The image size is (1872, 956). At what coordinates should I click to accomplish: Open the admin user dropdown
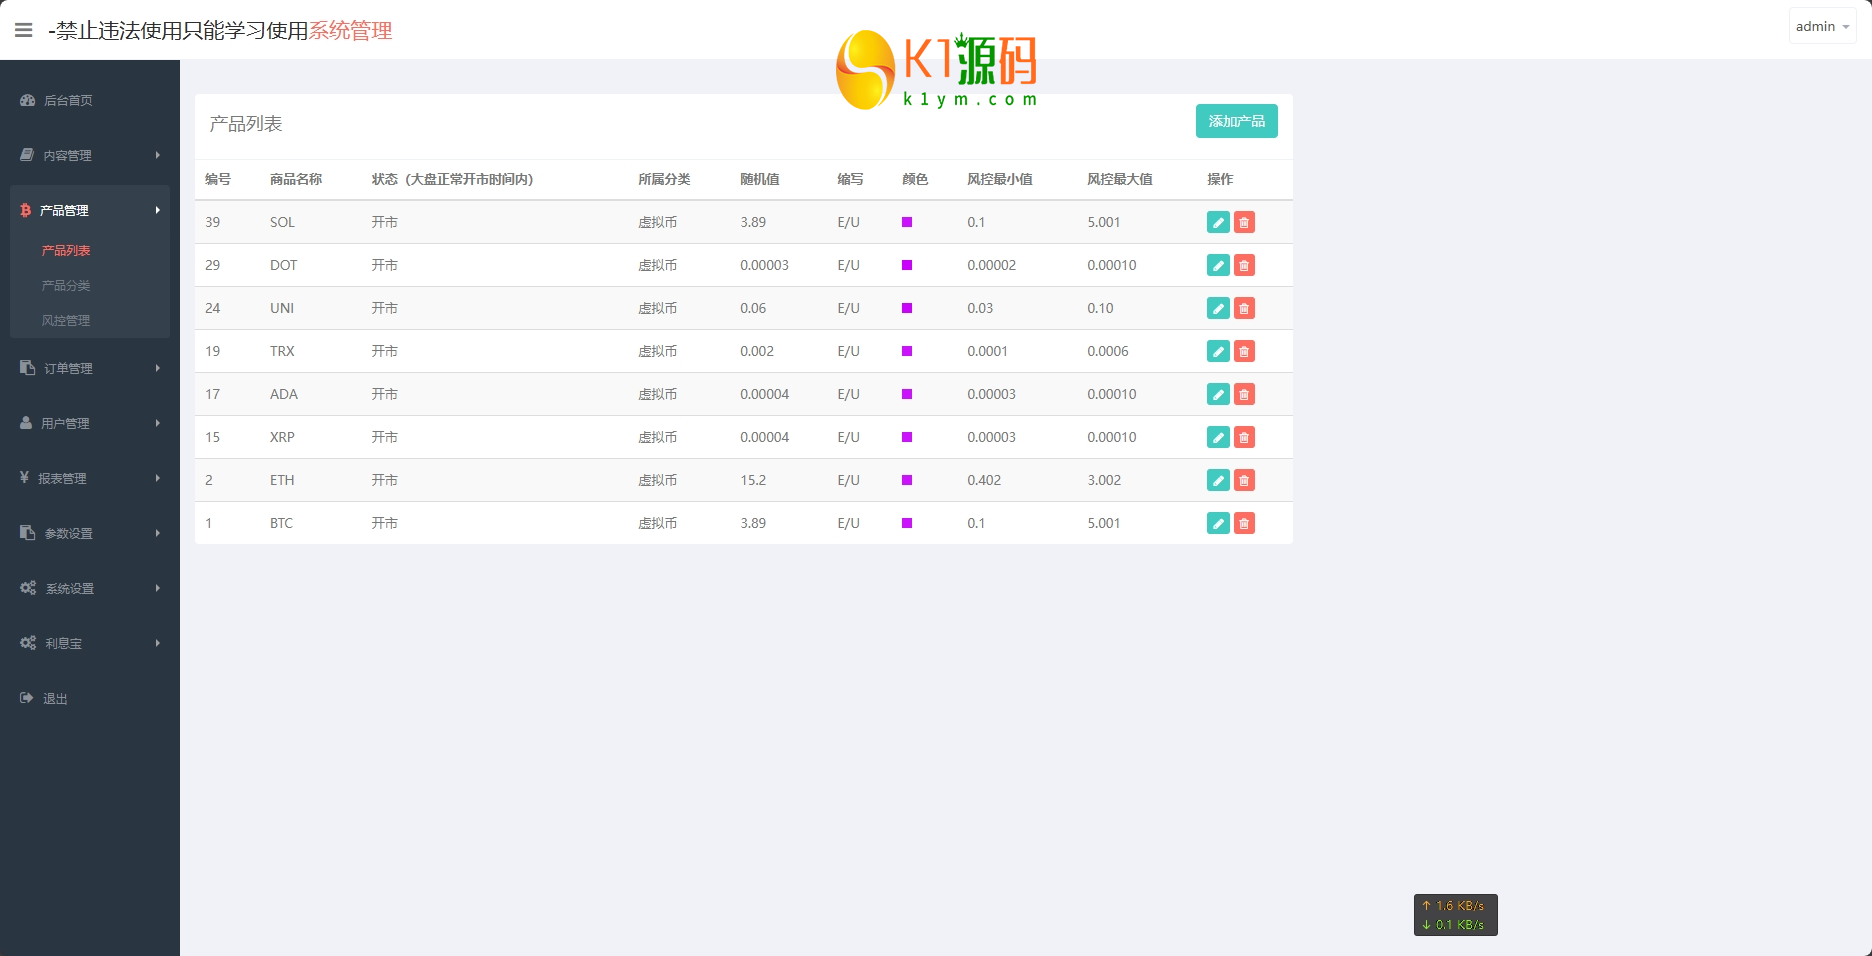pos(1821,27)
